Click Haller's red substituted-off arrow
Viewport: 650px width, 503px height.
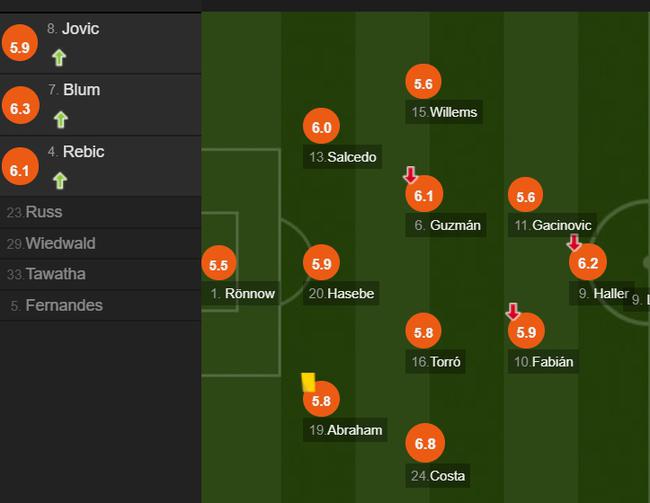[574, 242]
